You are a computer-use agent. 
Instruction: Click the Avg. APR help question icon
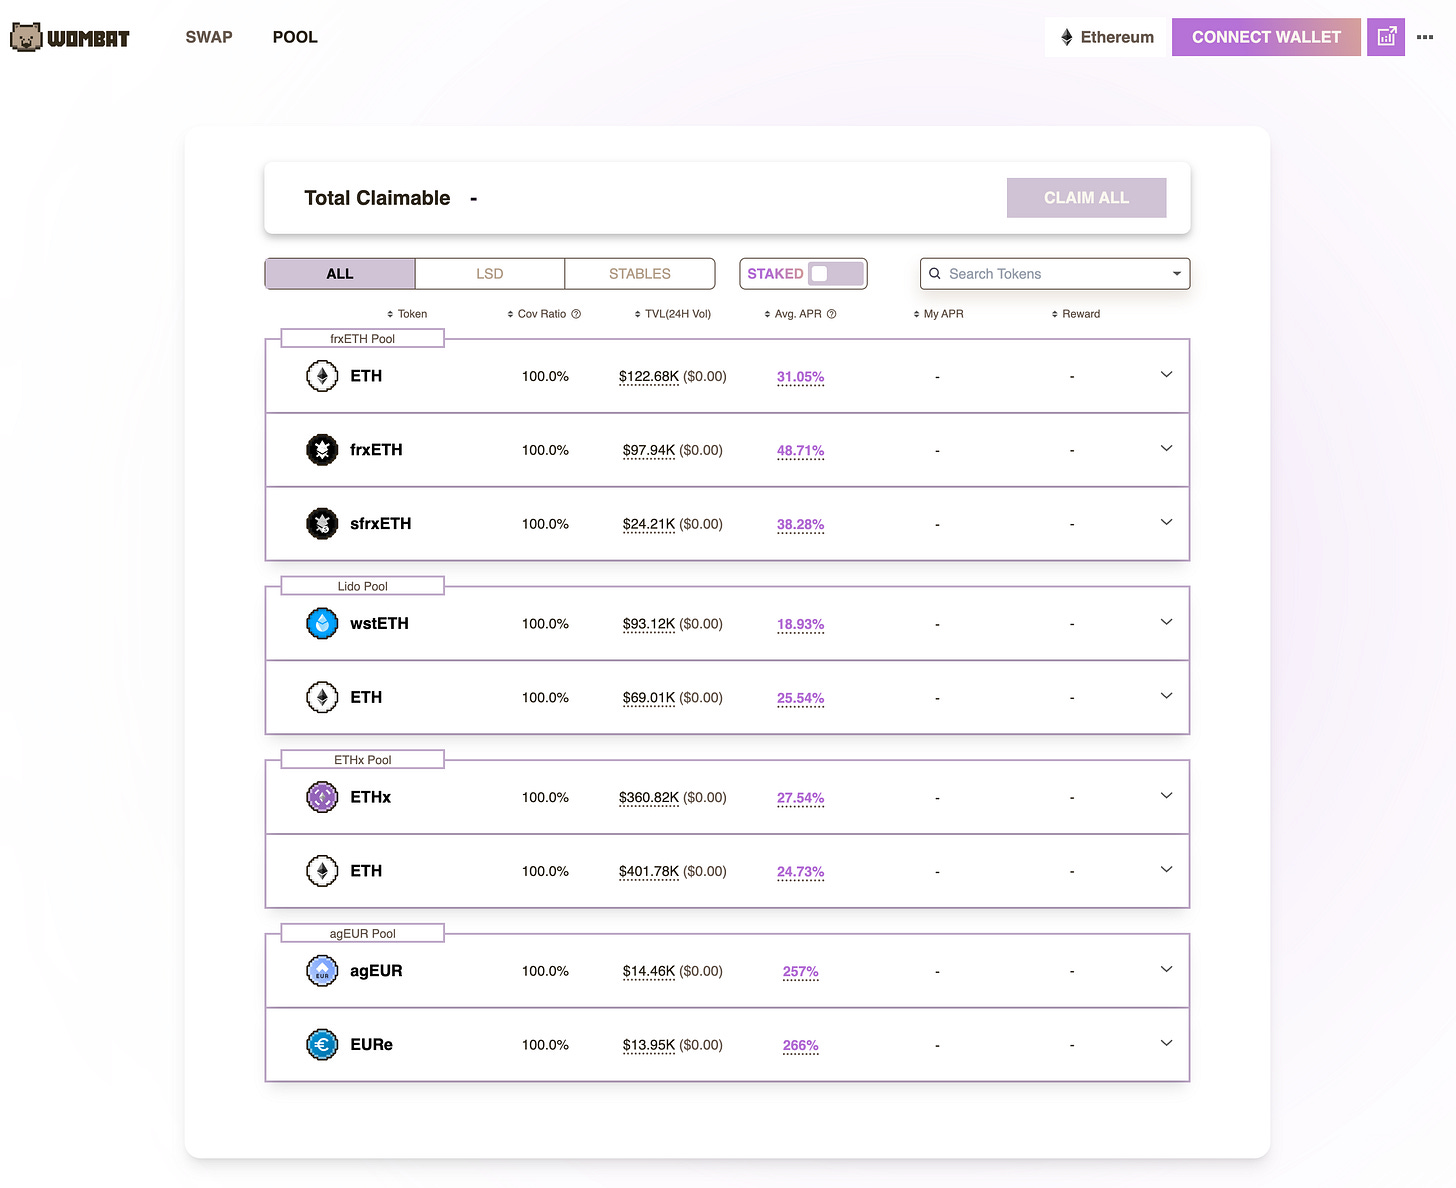tap(831, 314)
